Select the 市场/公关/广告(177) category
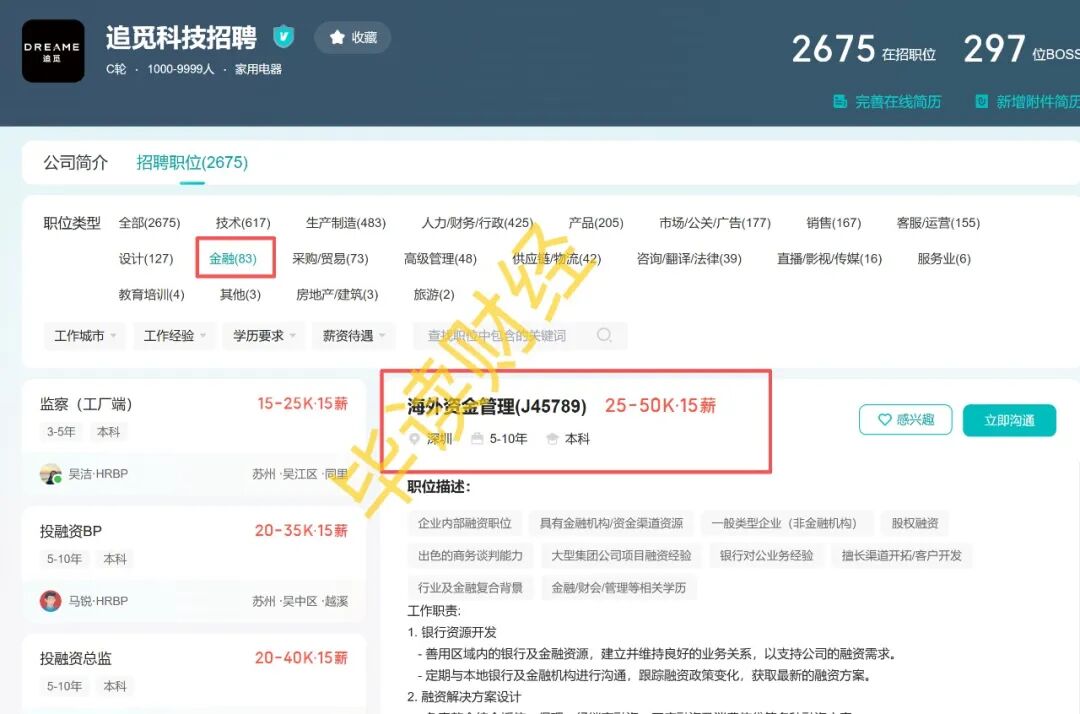 tap(715, 223)
